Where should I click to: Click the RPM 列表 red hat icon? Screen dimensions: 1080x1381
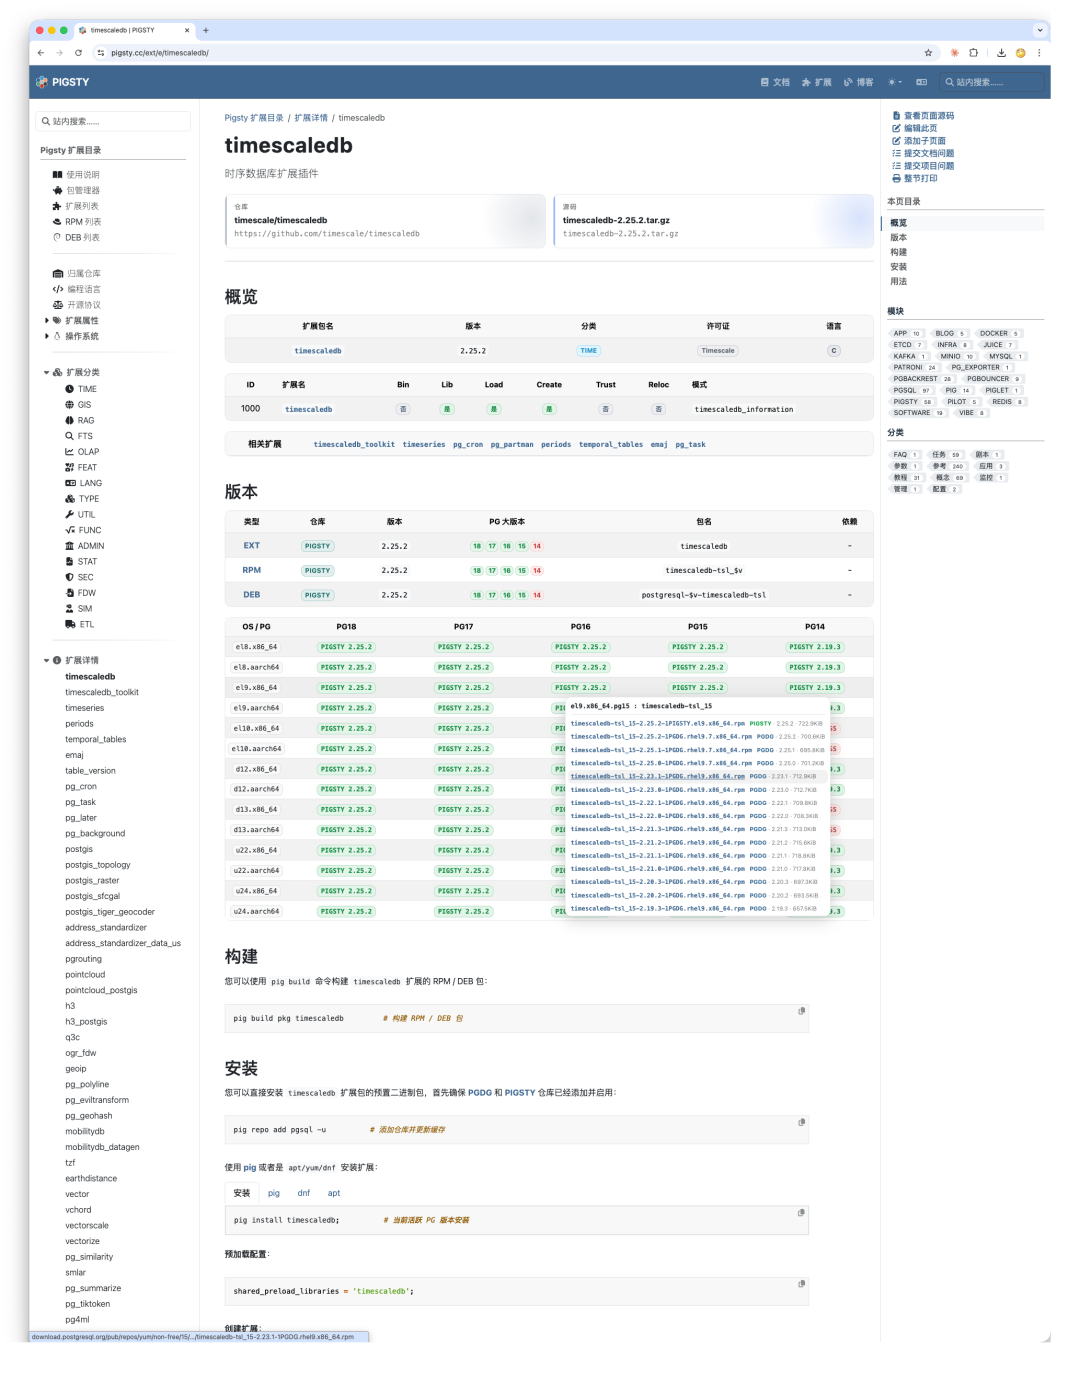coord(57,222)
